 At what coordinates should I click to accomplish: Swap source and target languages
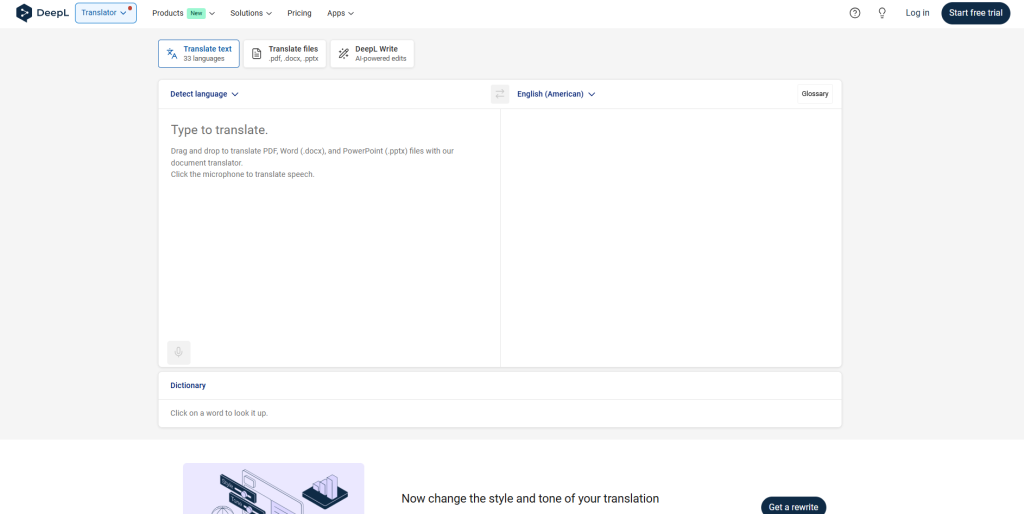coord(500,94)
